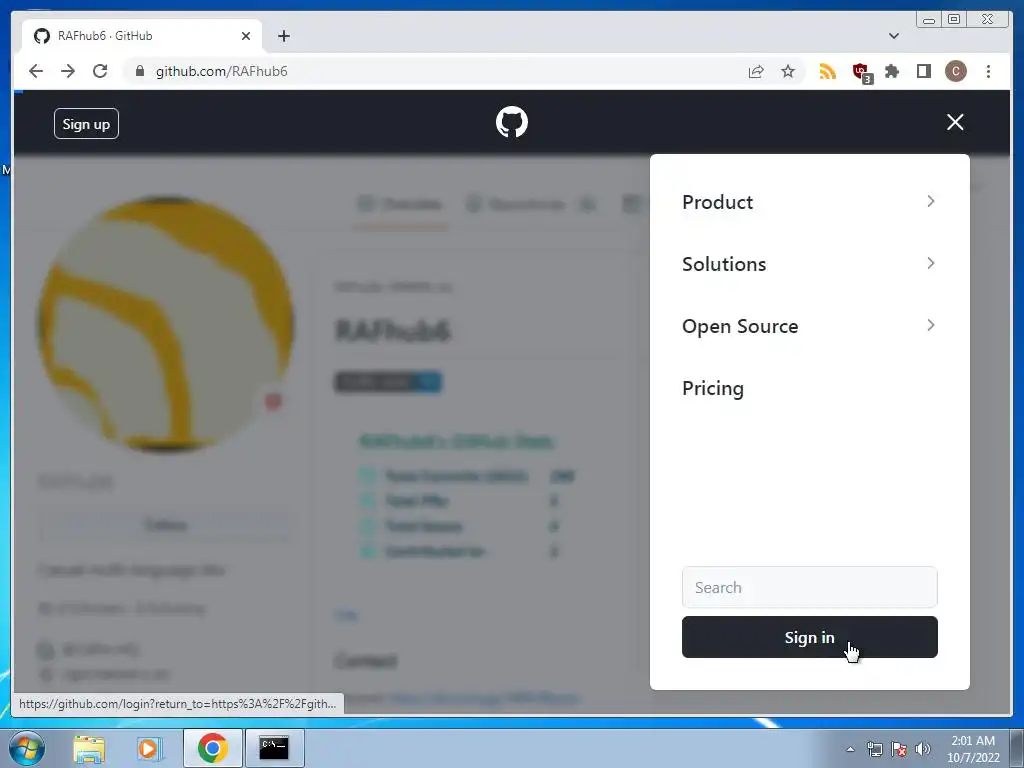Click the Sign up button
The image size is (1024, 768).
point(86,123)
